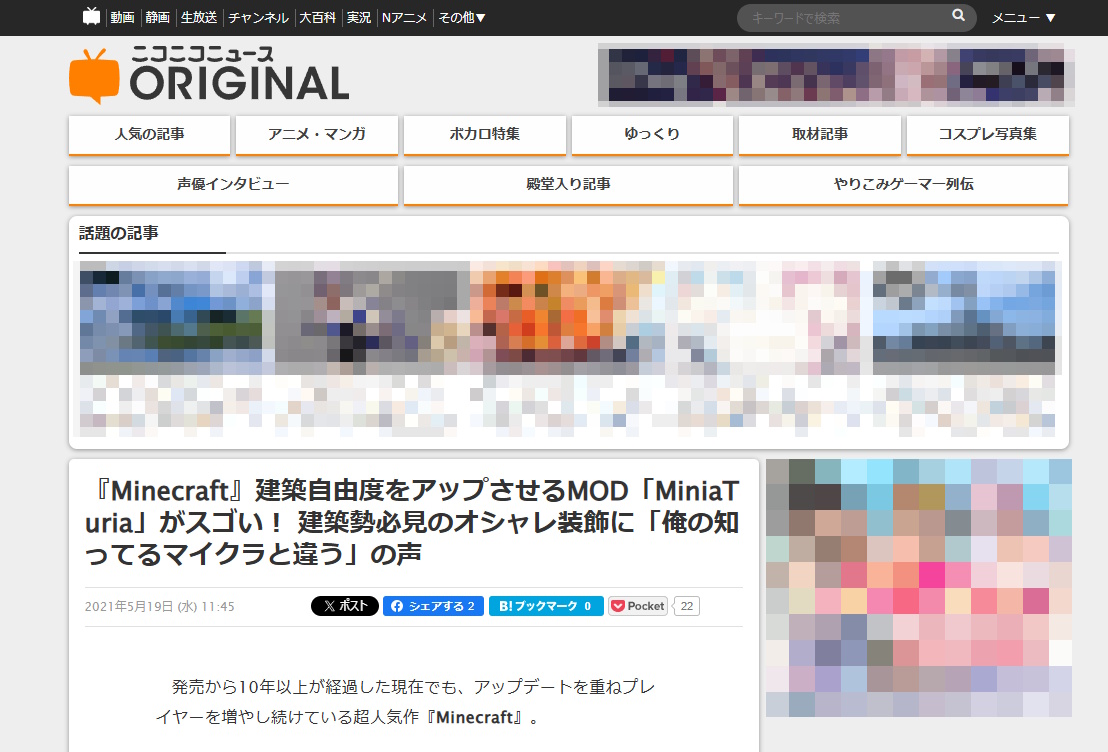This screenshot has height=752, width=1108.
Task: Open the 生放送 top menu link
Action: [x=199, y=18]
